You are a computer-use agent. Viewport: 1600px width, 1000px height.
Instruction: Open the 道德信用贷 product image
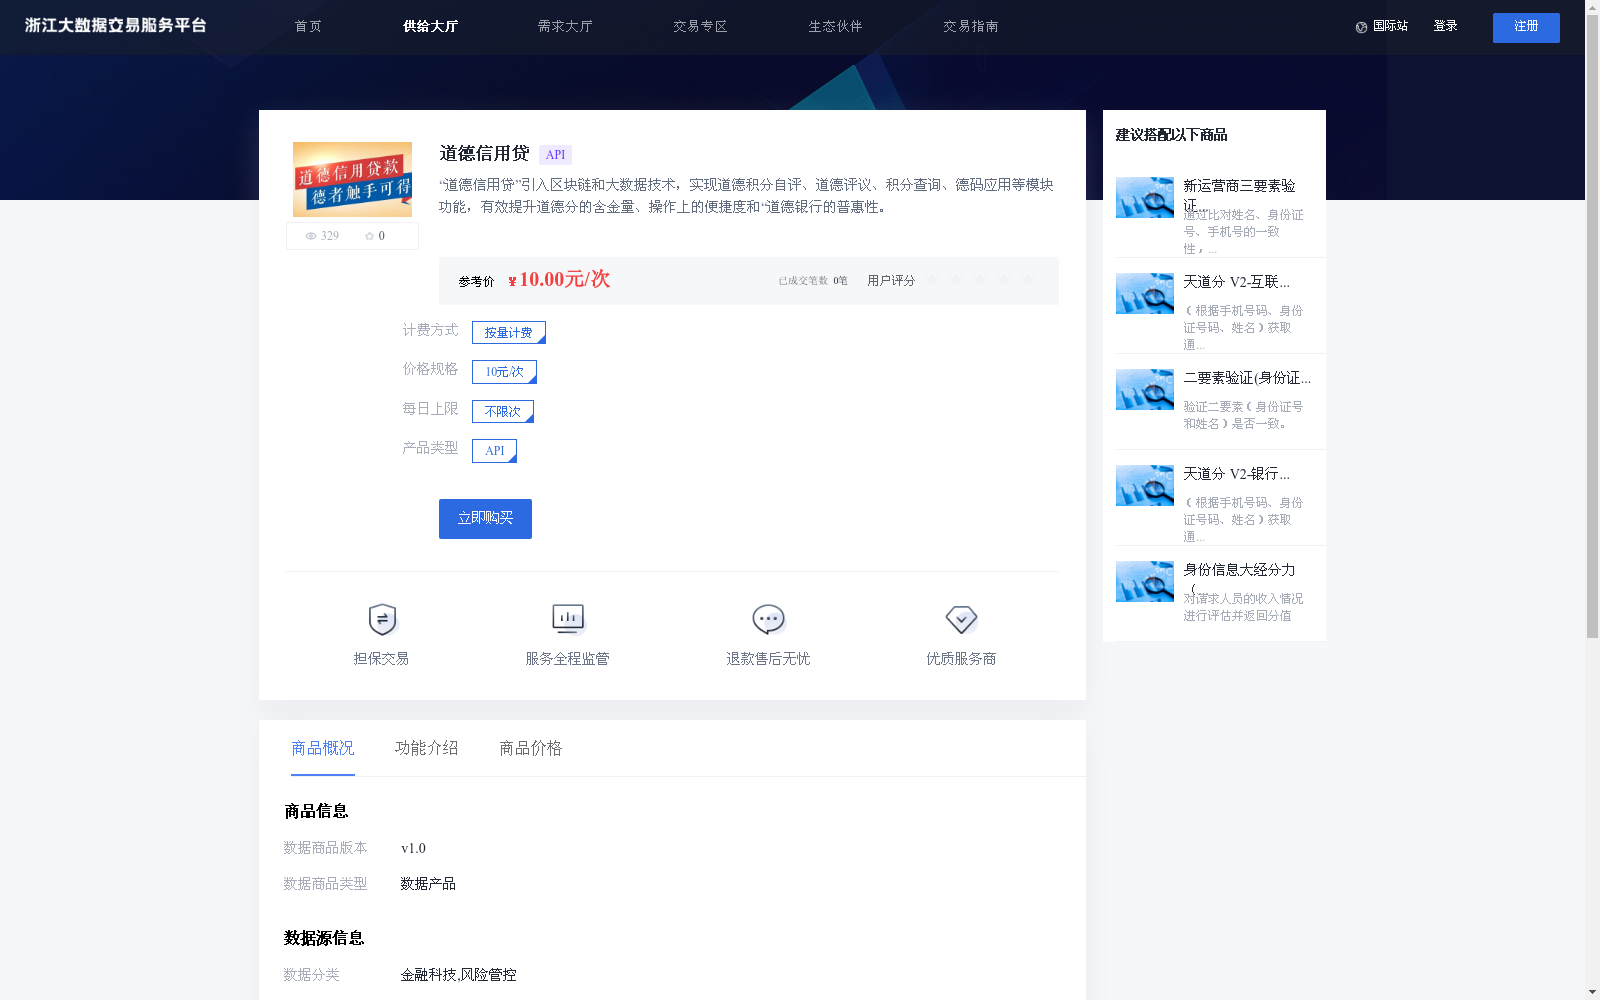[x=352, y=179]
